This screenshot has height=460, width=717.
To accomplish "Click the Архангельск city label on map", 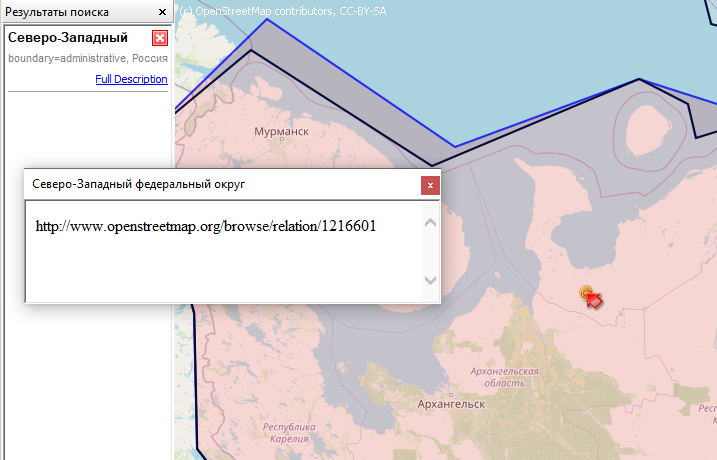I will [450, 404].
